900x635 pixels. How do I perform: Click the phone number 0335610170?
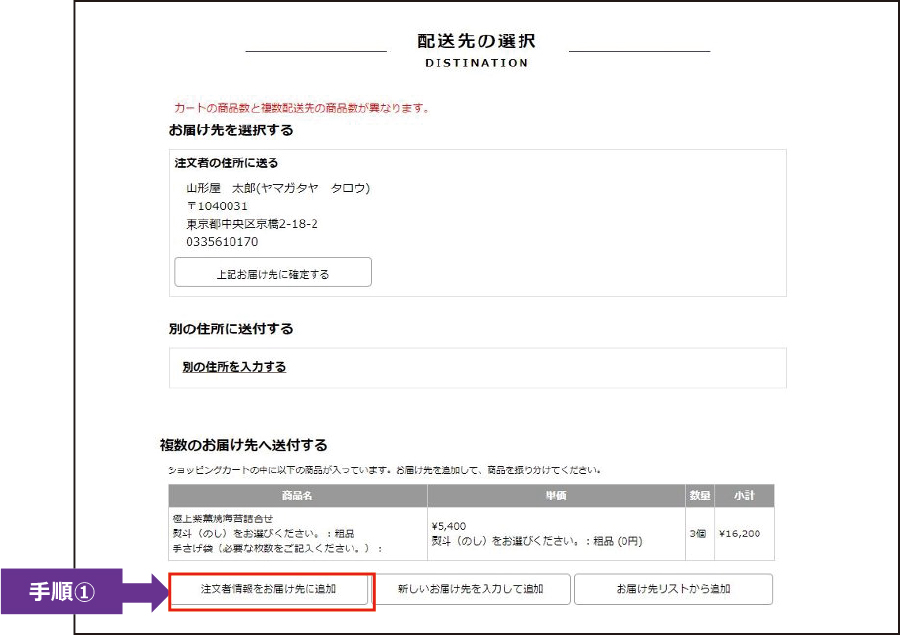click(222, 242)
